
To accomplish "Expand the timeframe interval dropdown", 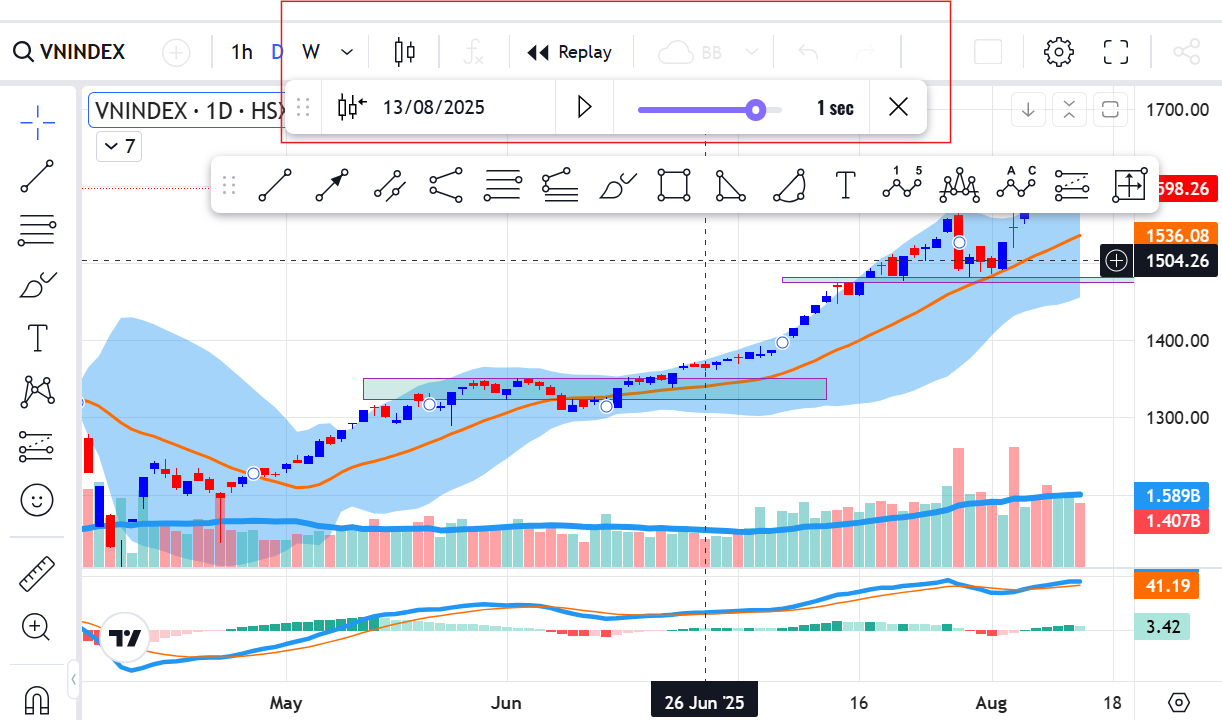I will pyautogui.click(x=347, y=52).
